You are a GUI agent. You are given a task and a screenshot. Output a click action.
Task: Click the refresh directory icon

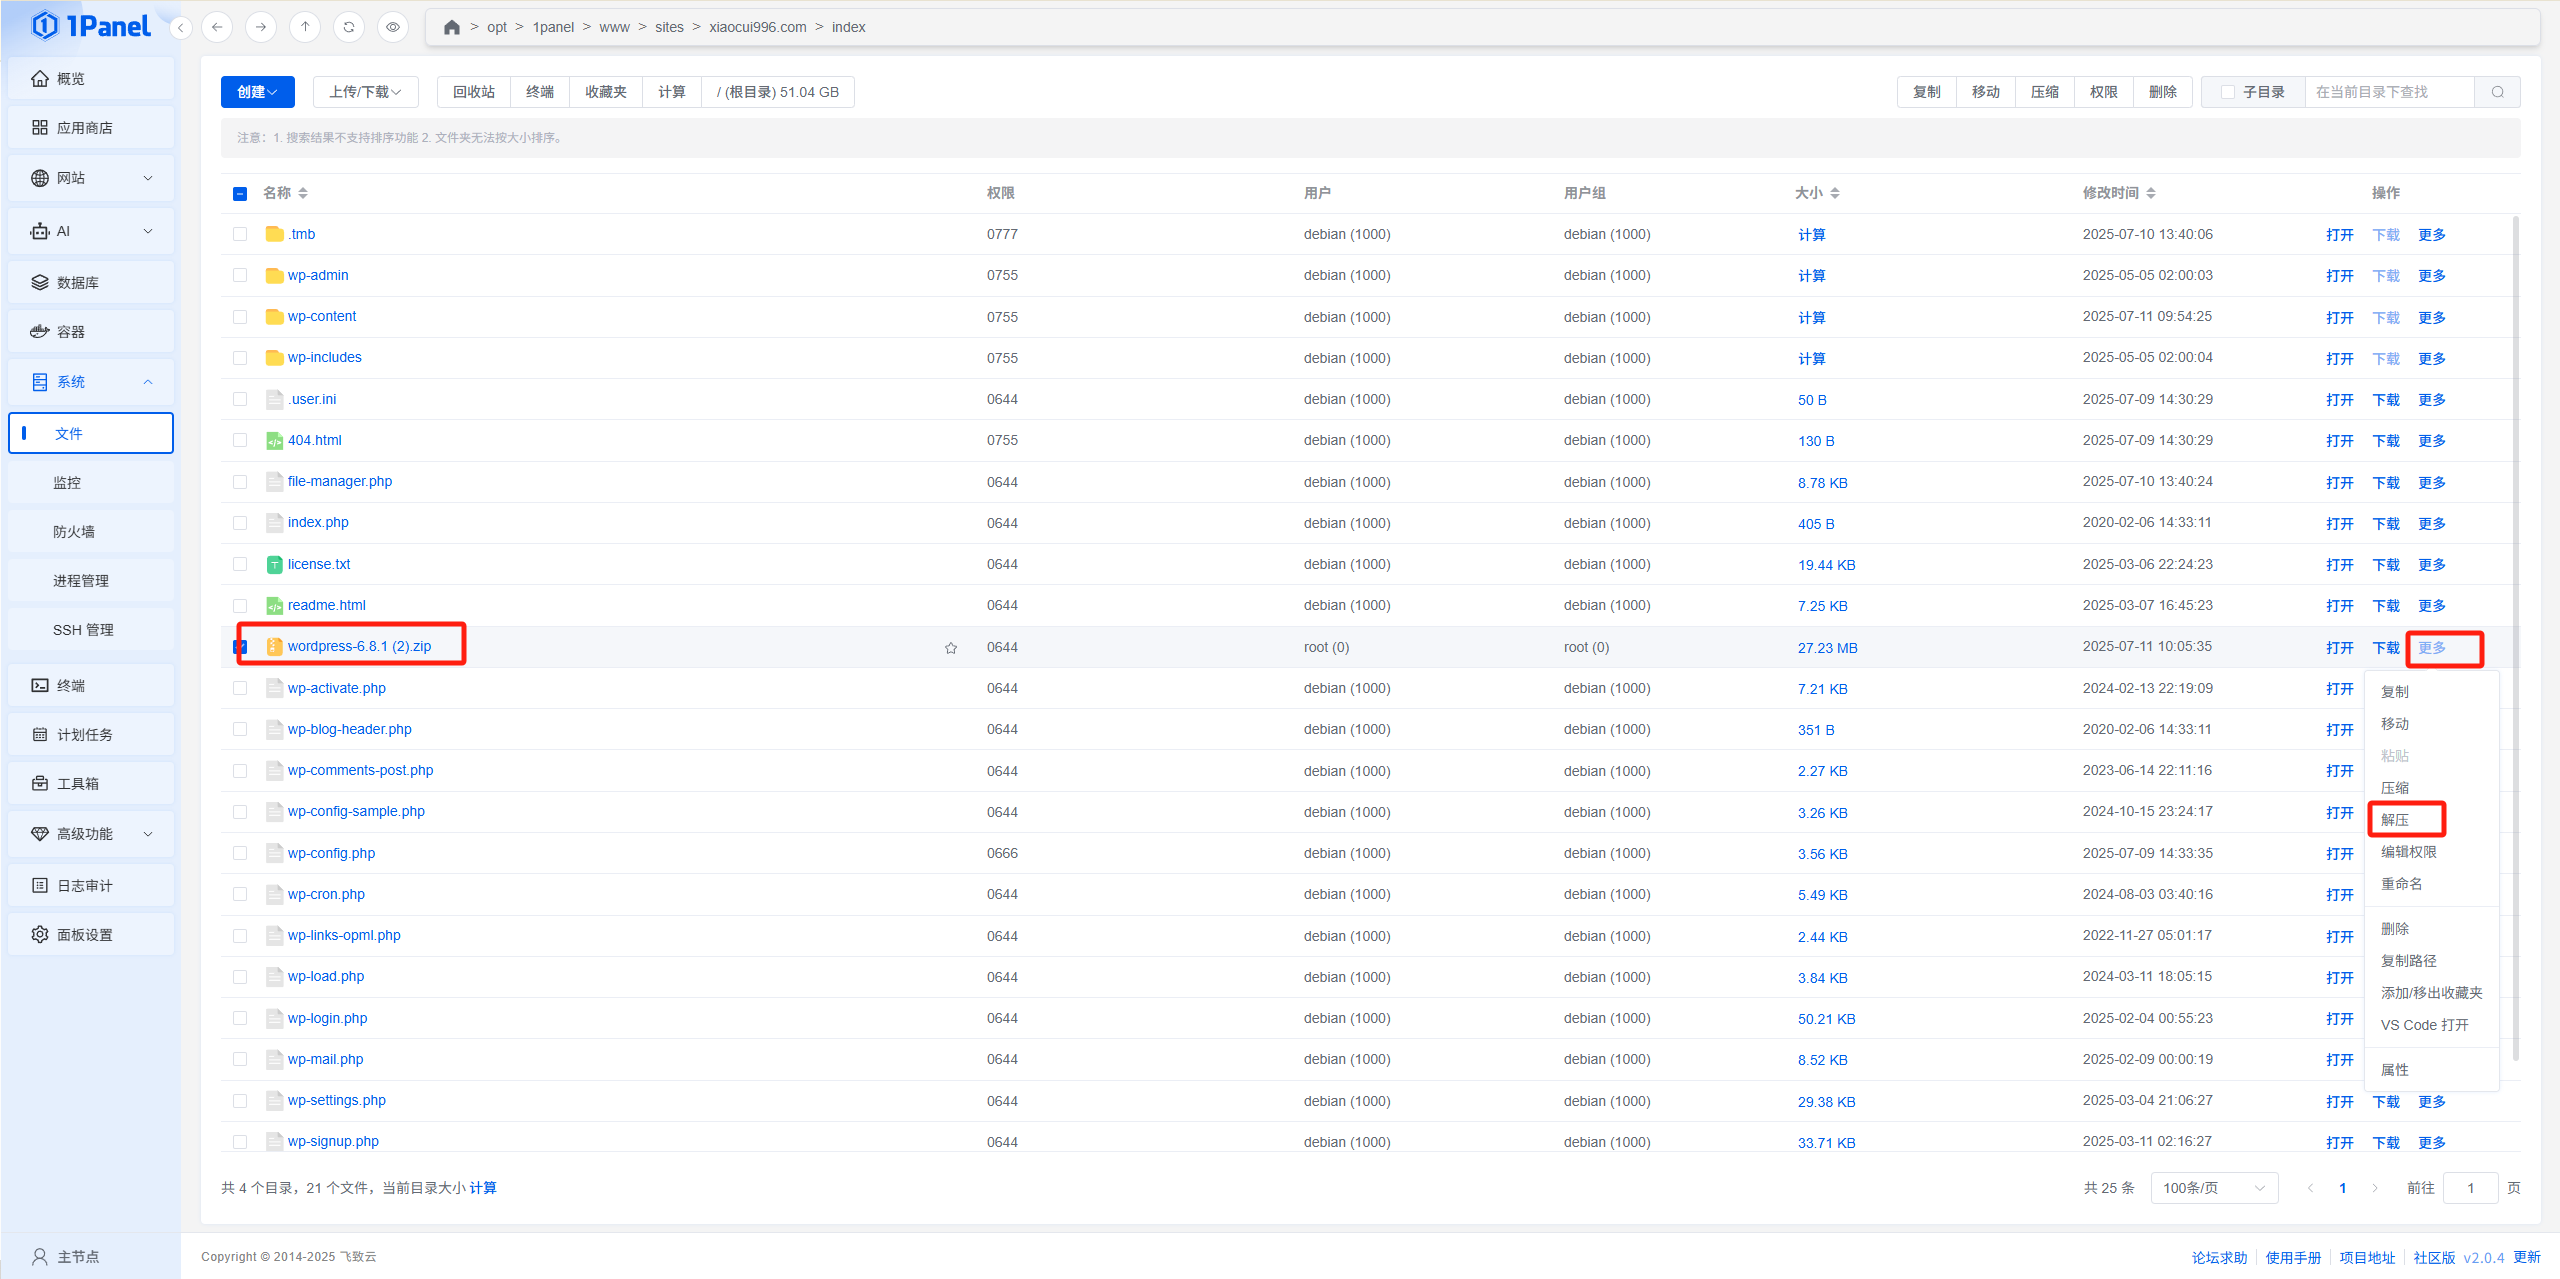point(349,27)
